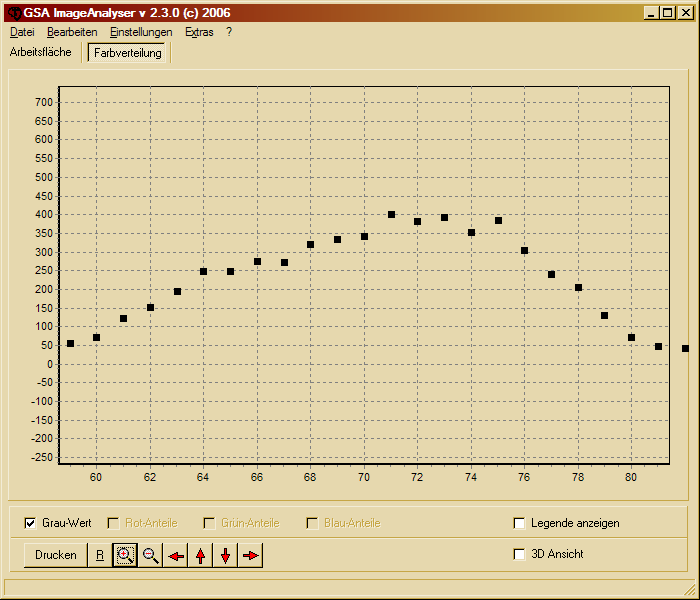
Task: Open the Extras menu
Action: coord(199,32)
